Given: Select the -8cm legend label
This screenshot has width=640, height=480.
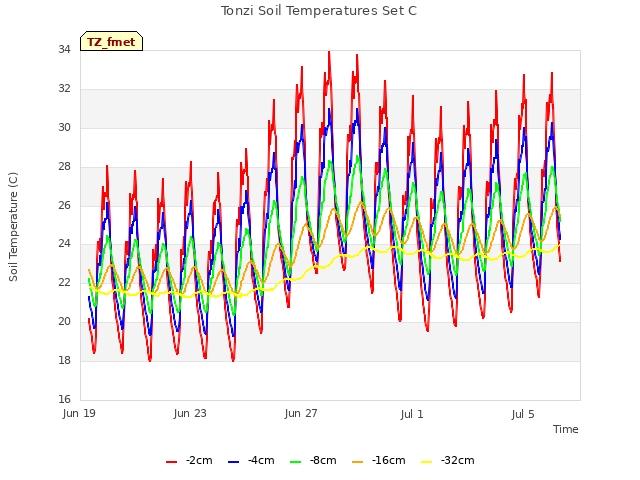Looking at the screenshot, I should click(x=323, y=460).
